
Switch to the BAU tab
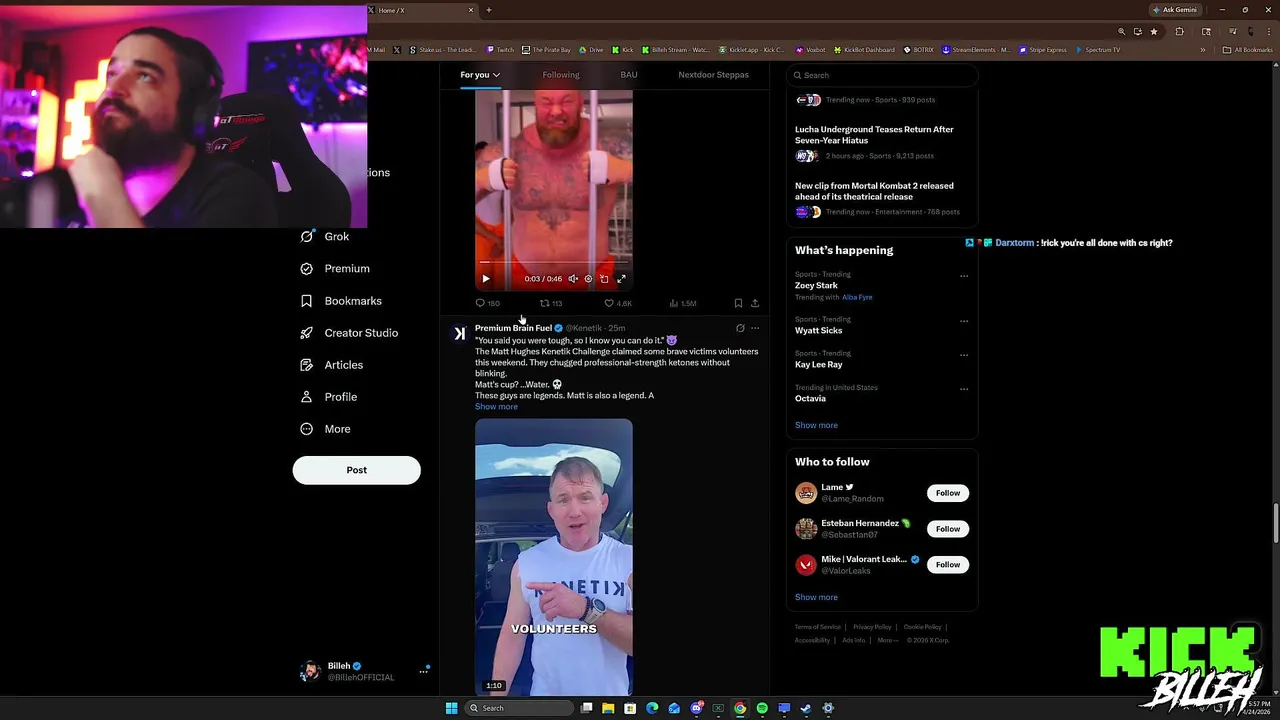pos(629,75)
